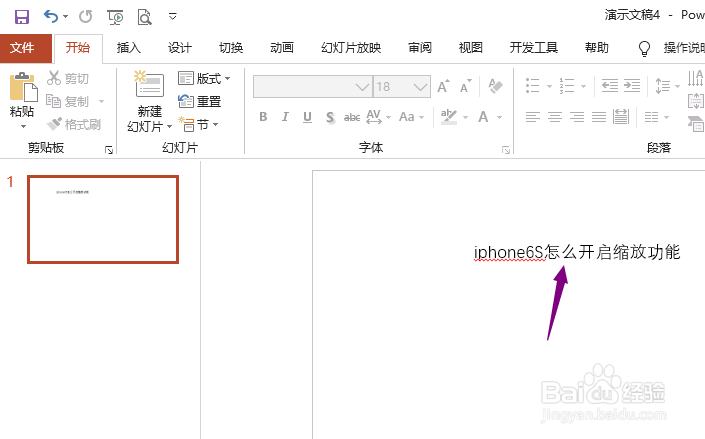Toggle underline formatting
705x439 pixels.
(308, 117)
